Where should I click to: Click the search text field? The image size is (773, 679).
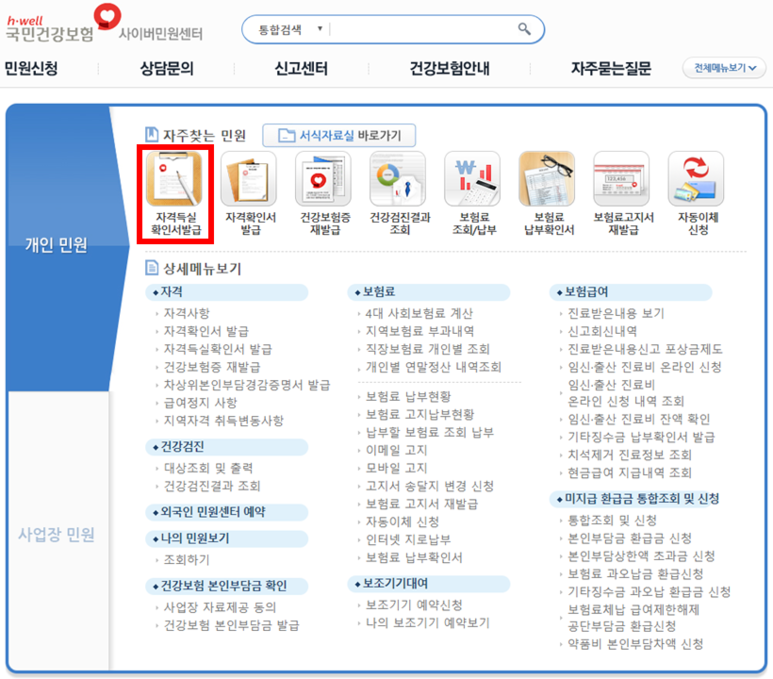[x=423, y=30]
